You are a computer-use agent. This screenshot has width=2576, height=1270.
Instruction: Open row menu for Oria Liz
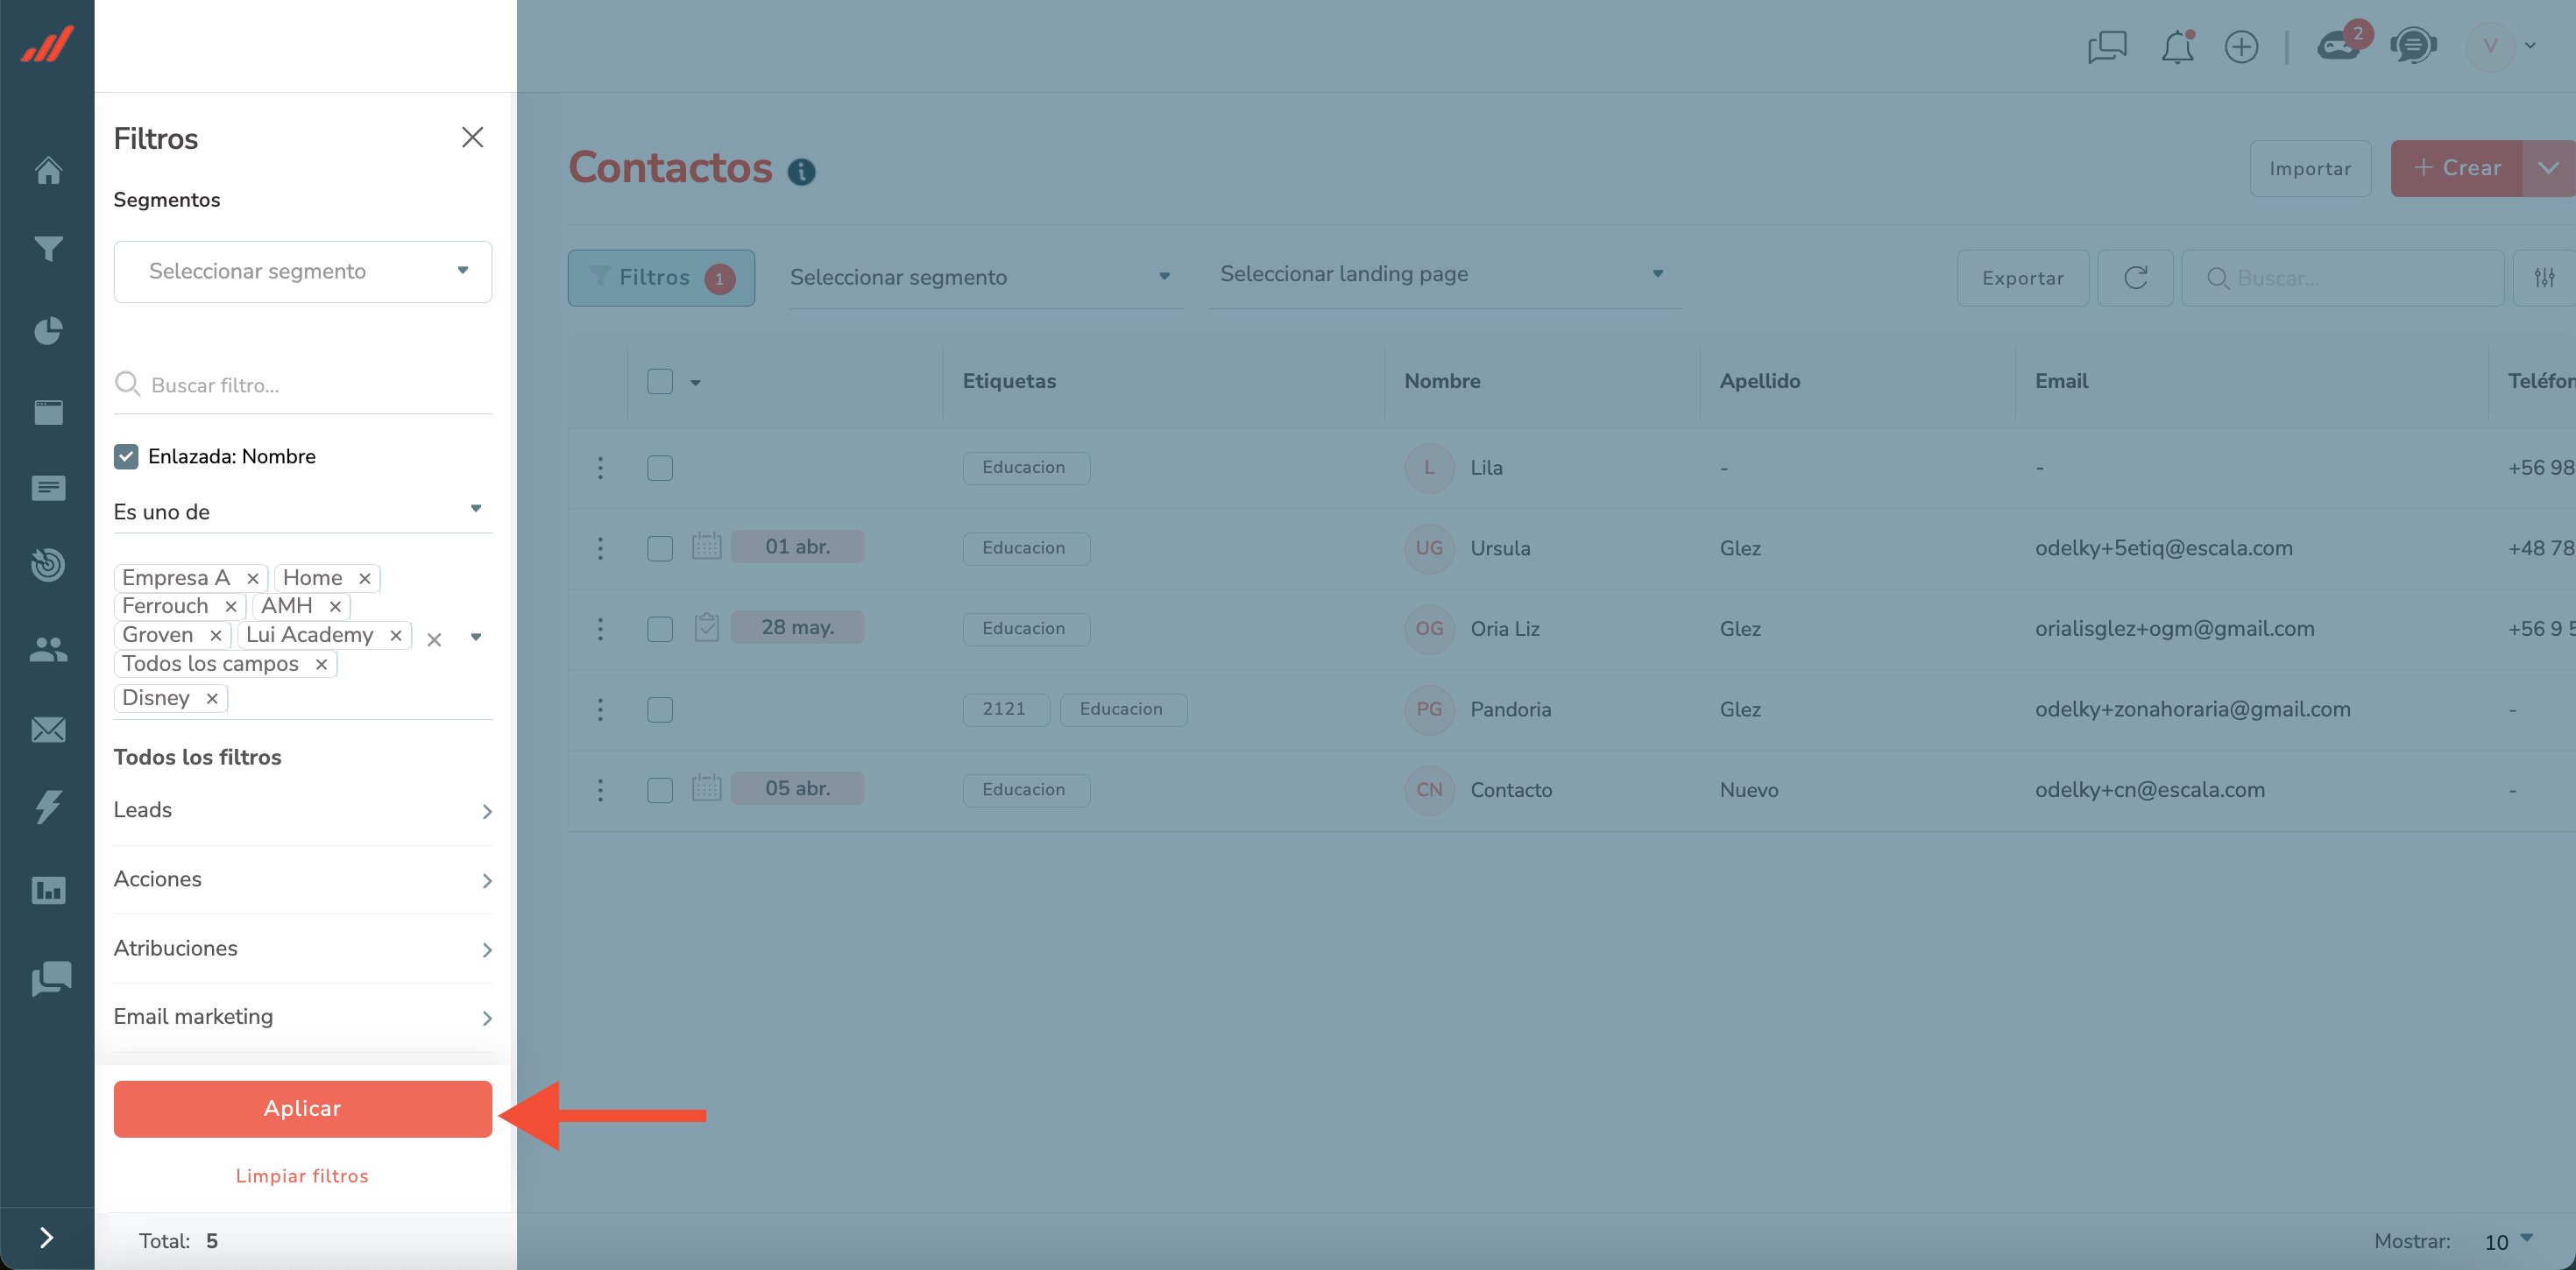tap(600, 628)
